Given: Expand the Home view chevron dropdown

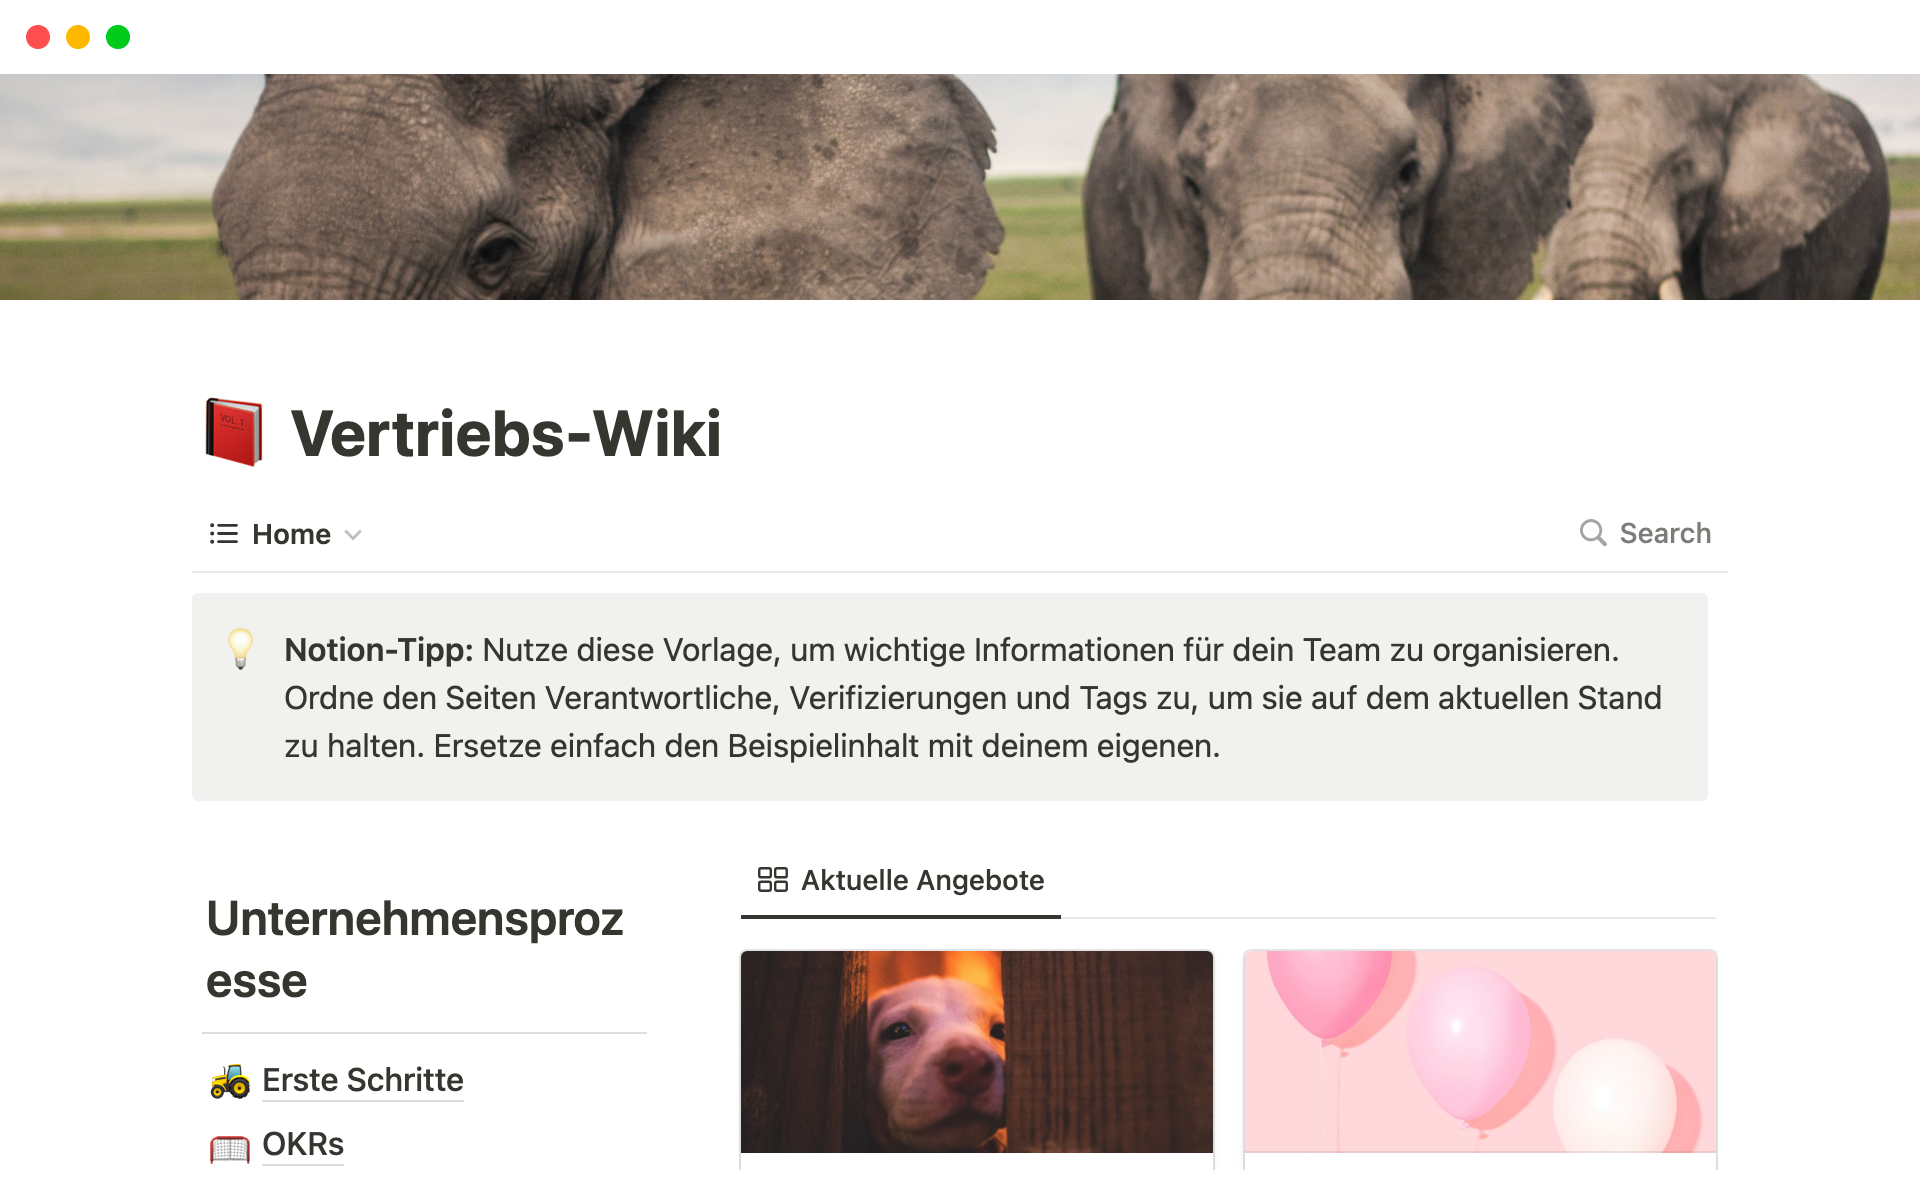Looking at the screenshot, I should coord(353,535).
